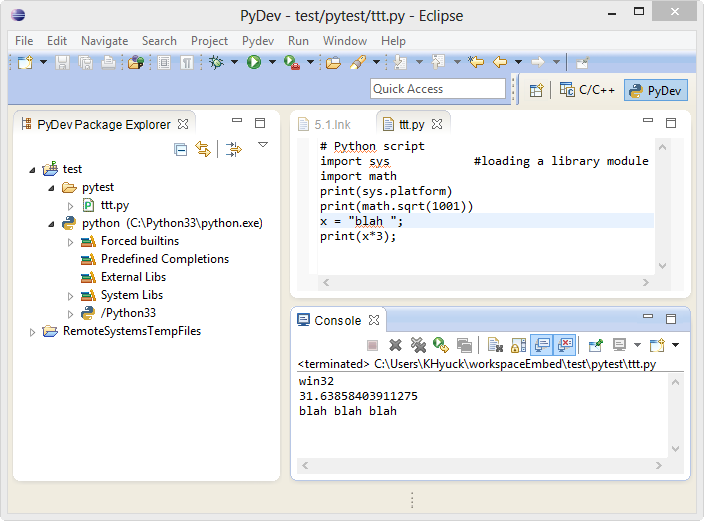
Task: Open the New wizard dropdown arrow
Action: (43, 62)
